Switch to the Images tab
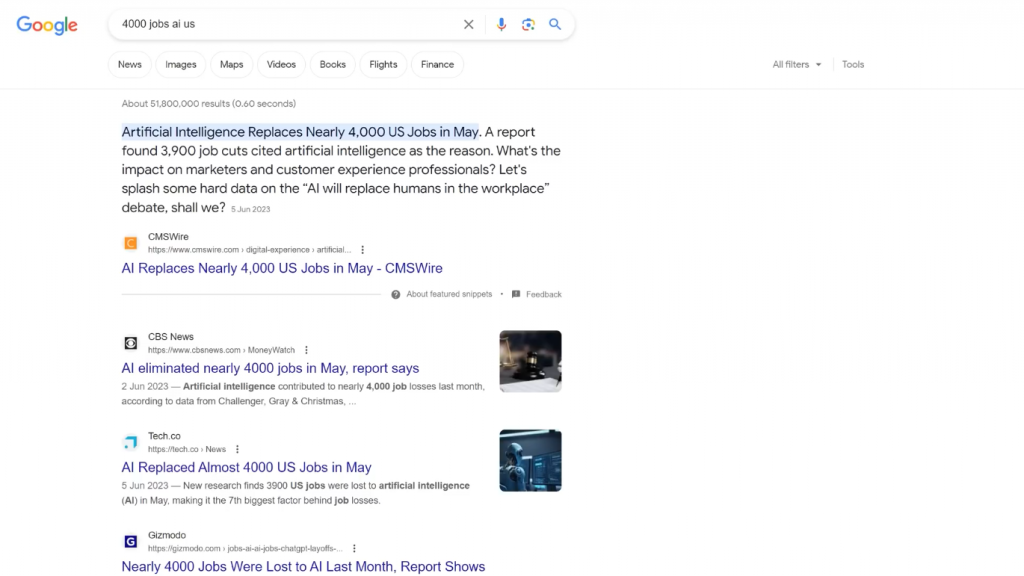This screenshot has width=1024, height=576. [181, 65]
